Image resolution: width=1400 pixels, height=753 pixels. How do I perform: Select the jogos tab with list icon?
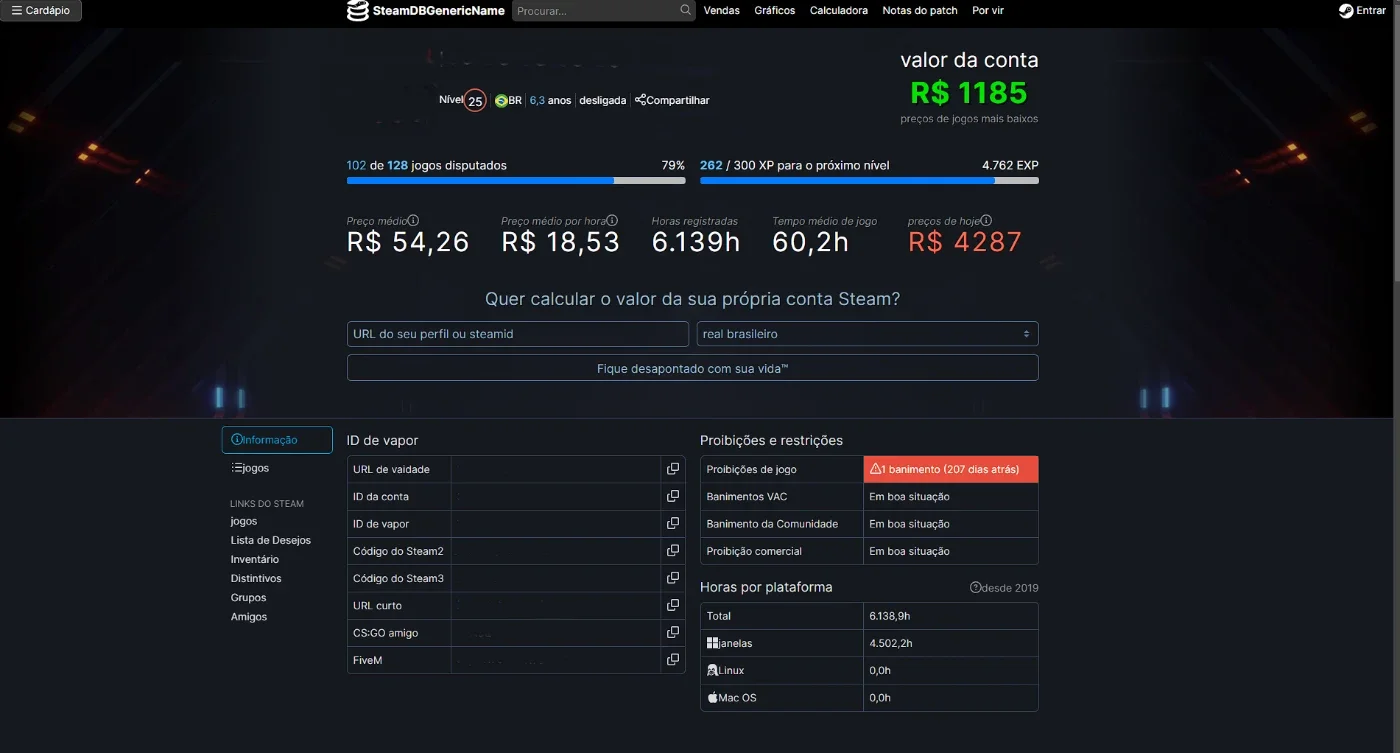click(250, 468)
